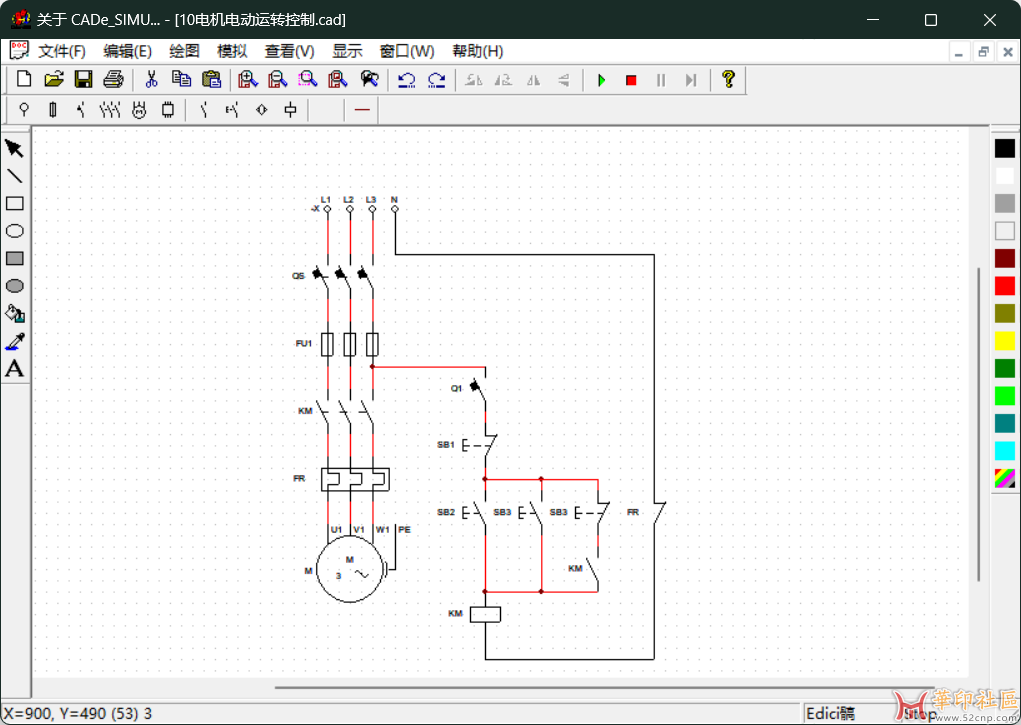Screen dimensions: 1021x725
Task: Create a new document with the blank page icon
Action: 24,79
